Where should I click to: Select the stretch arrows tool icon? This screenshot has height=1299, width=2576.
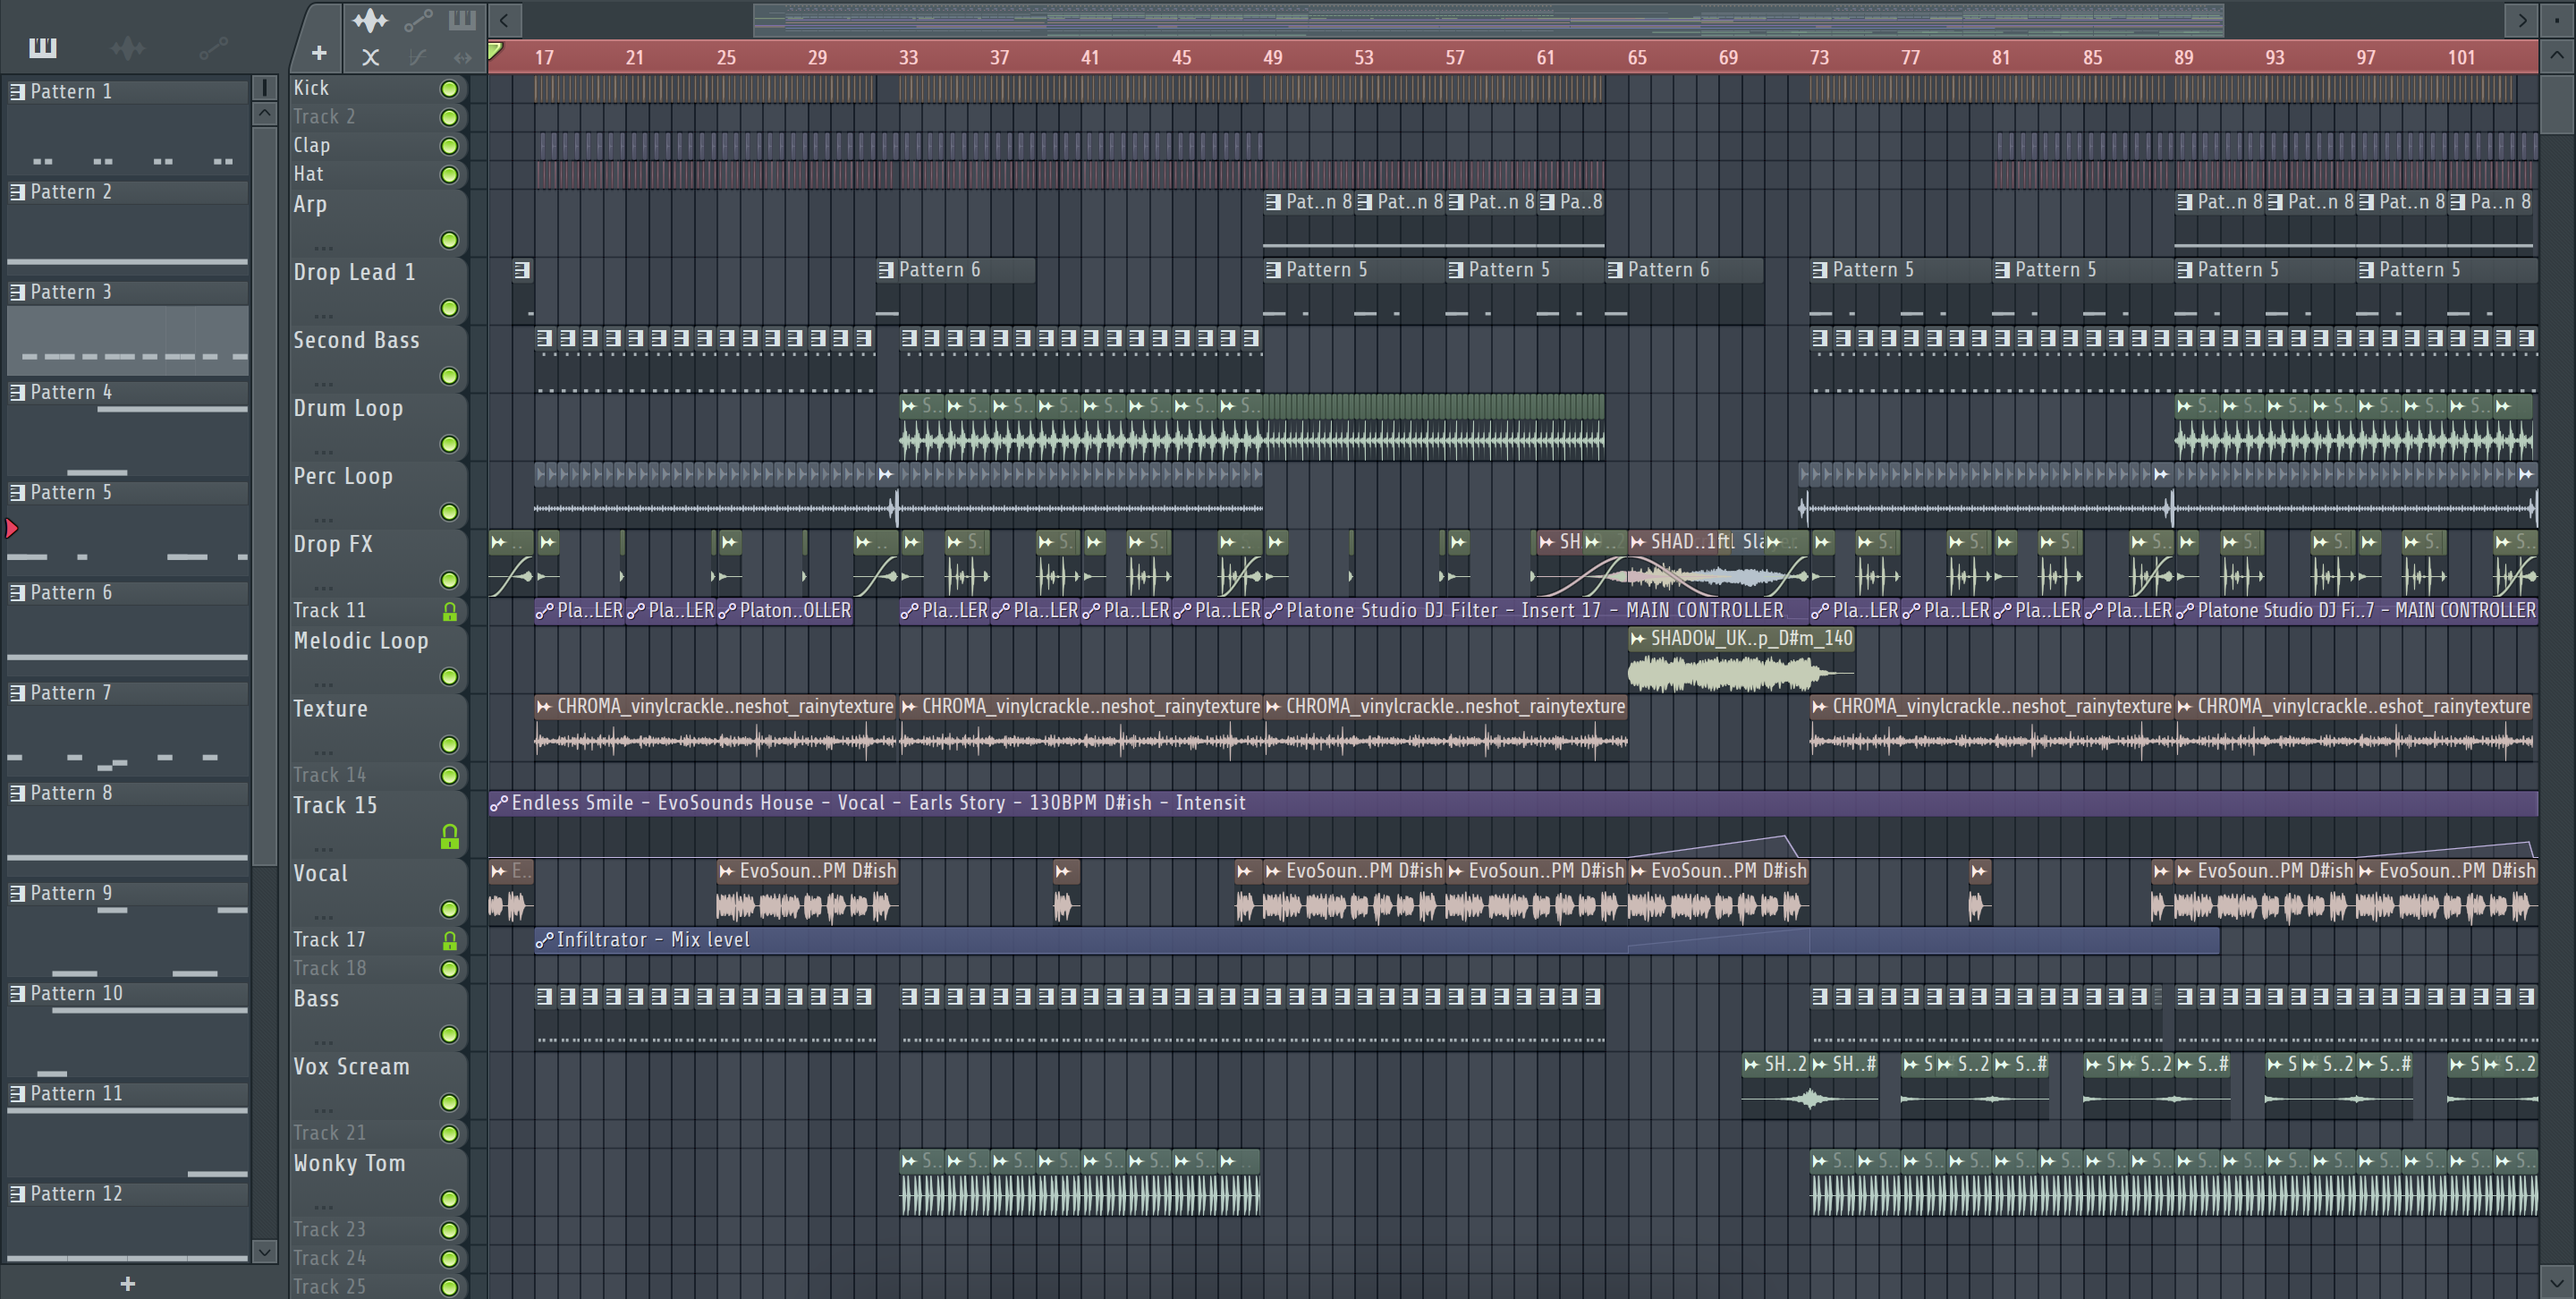(x=462, y=57)
